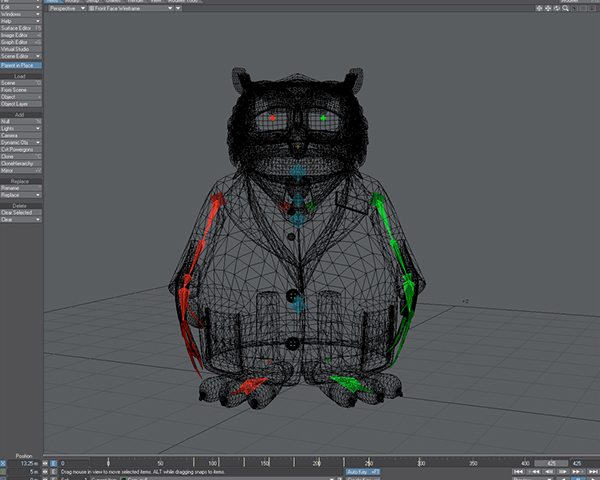
Task: Click the viewport center-on-item icon
Action: pos(539,8)
